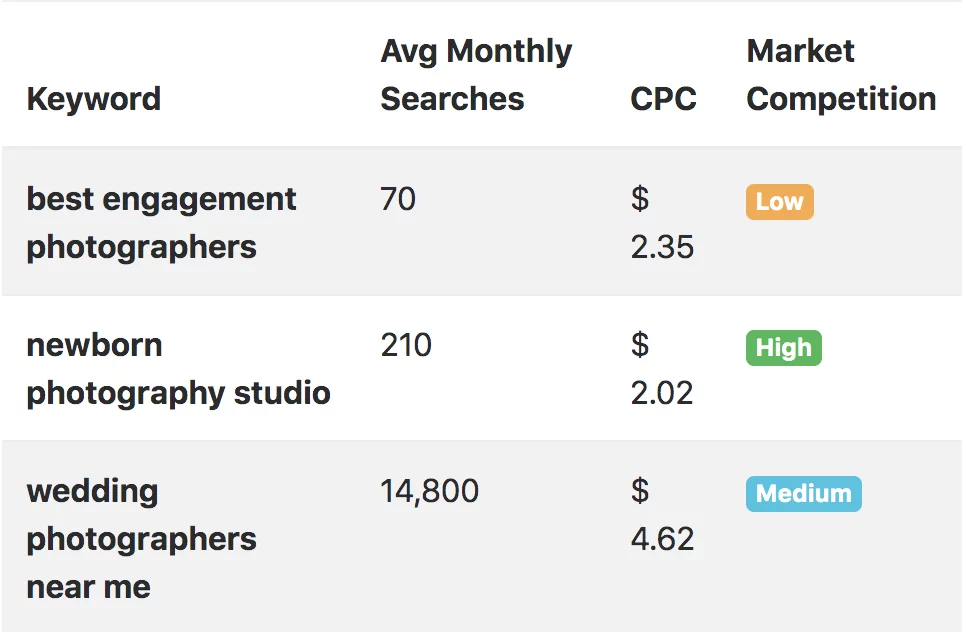Screen dimensions: 966x632
Task: Click the 70 monthly searches value
Action: pyautogui.click(x=398, y=199)
